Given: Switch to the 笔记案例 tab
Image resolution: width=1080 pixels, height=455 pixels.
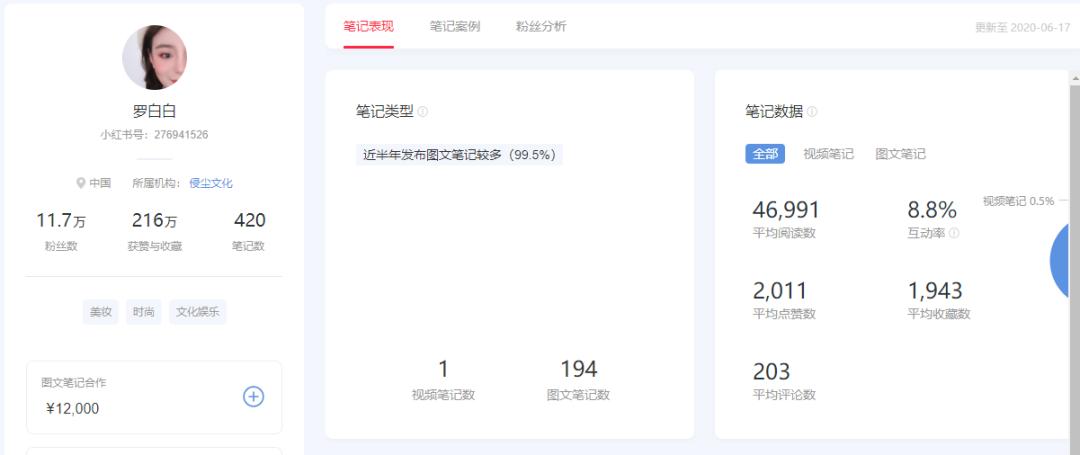Looking at the screenshot, I should 455,27.
